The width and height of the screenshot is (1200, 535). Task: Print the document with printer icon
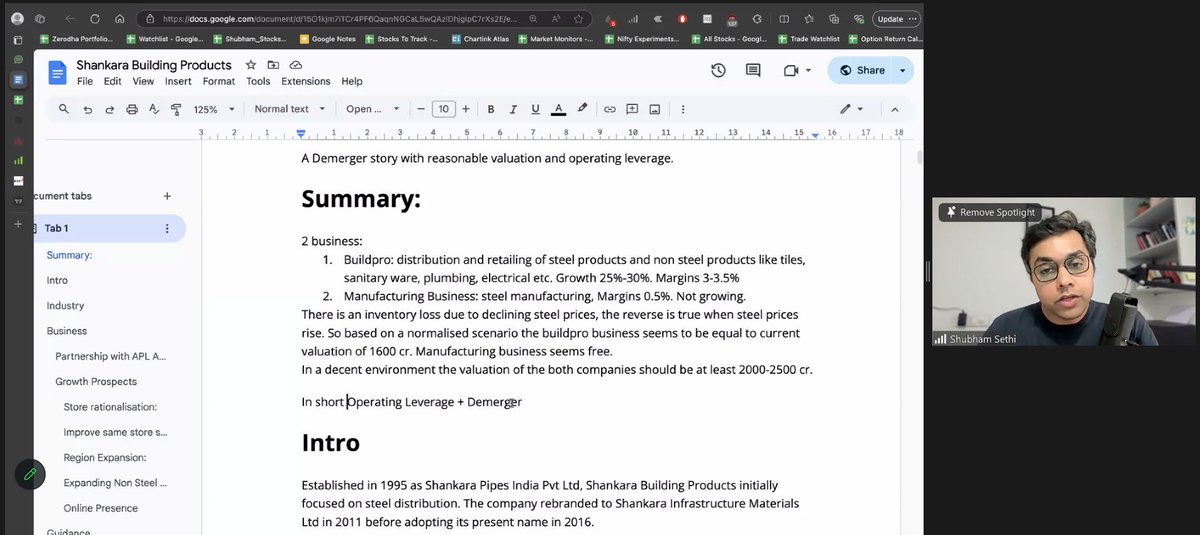(132, 109)
